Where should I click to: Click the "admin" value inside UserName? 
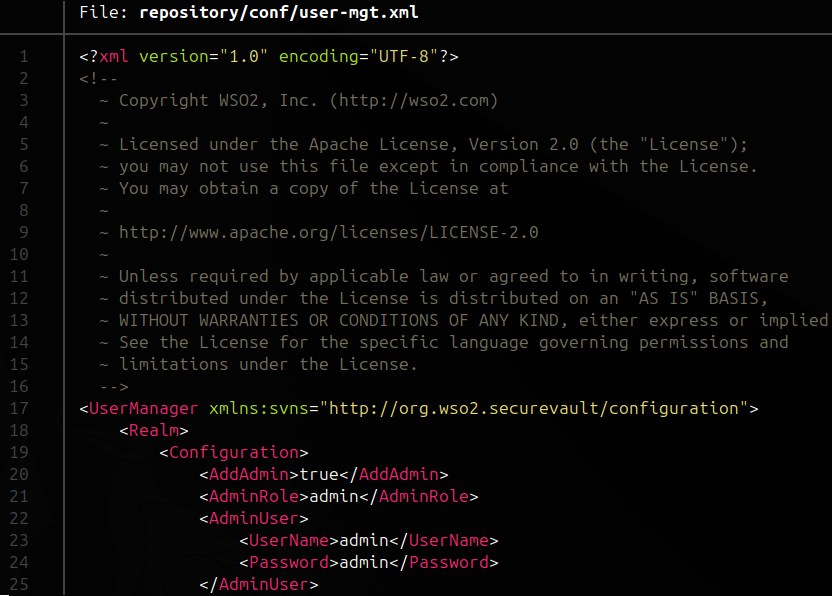pos(364,540)
